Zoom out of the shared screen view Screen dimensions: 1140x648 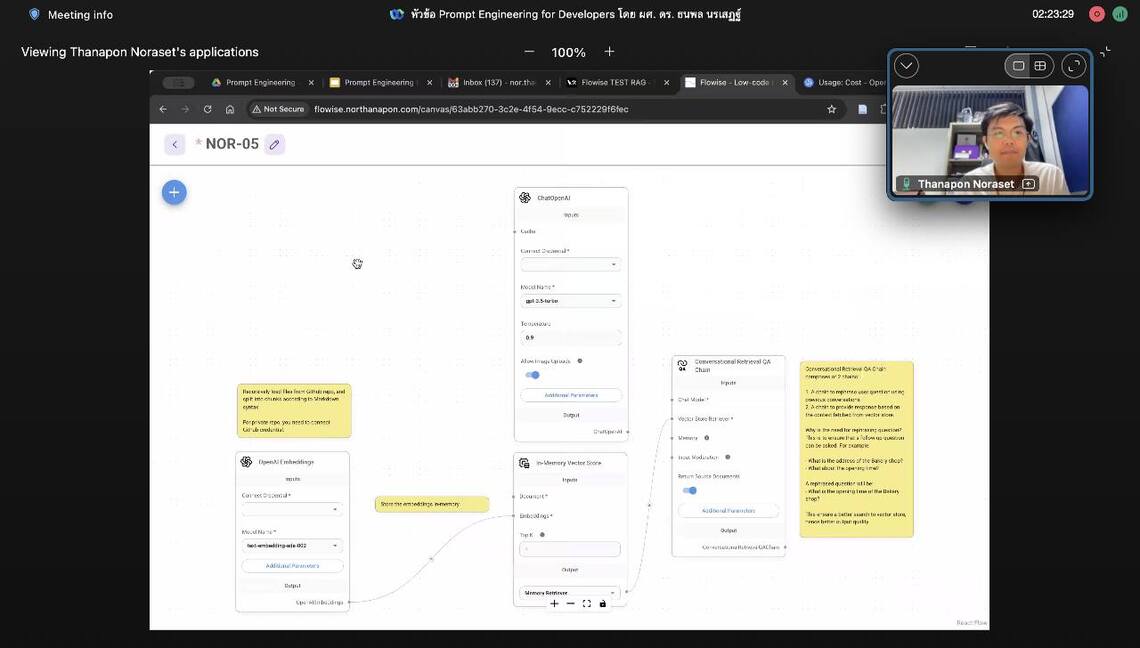(529, 52)
